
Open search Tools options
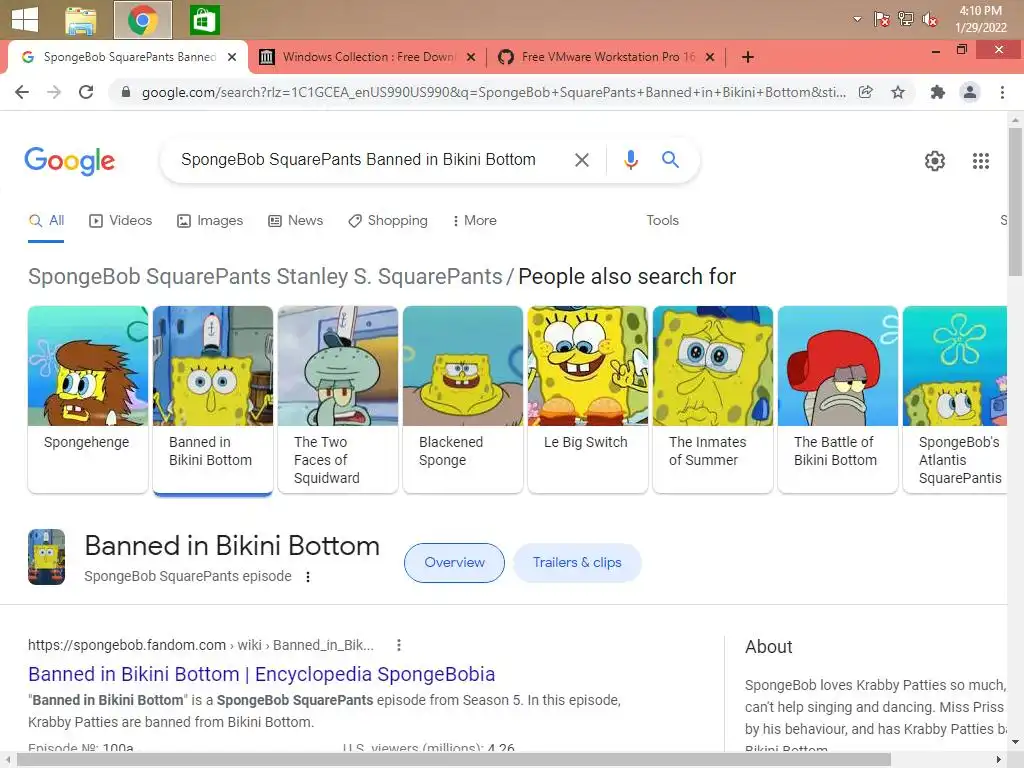pos(662,221)
